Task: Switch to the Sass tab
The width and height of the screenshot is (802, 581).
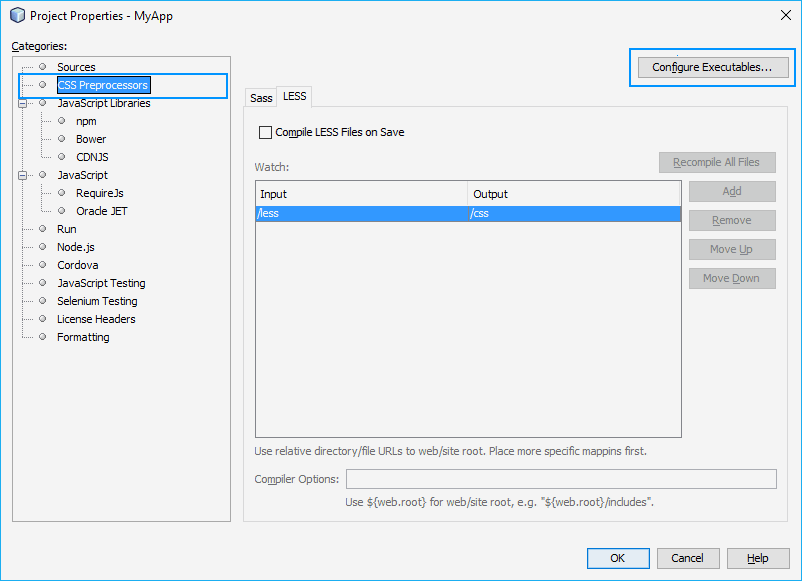Action: click(x=260, y=97)
